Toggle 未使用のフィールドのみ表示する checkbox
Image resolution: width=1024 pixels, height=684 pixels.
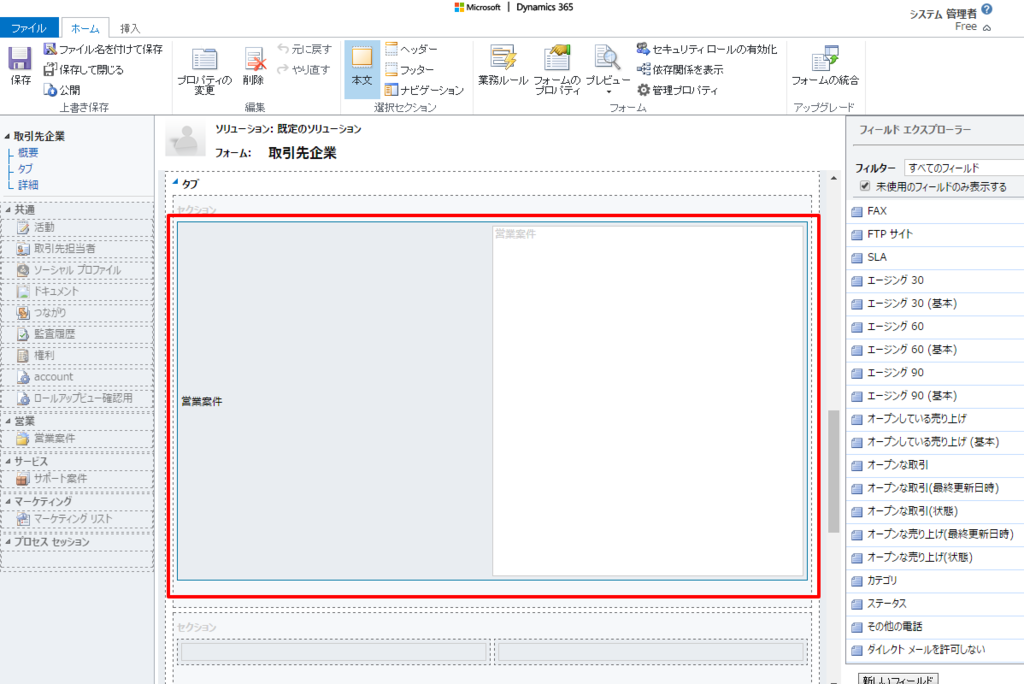[865, 186]
